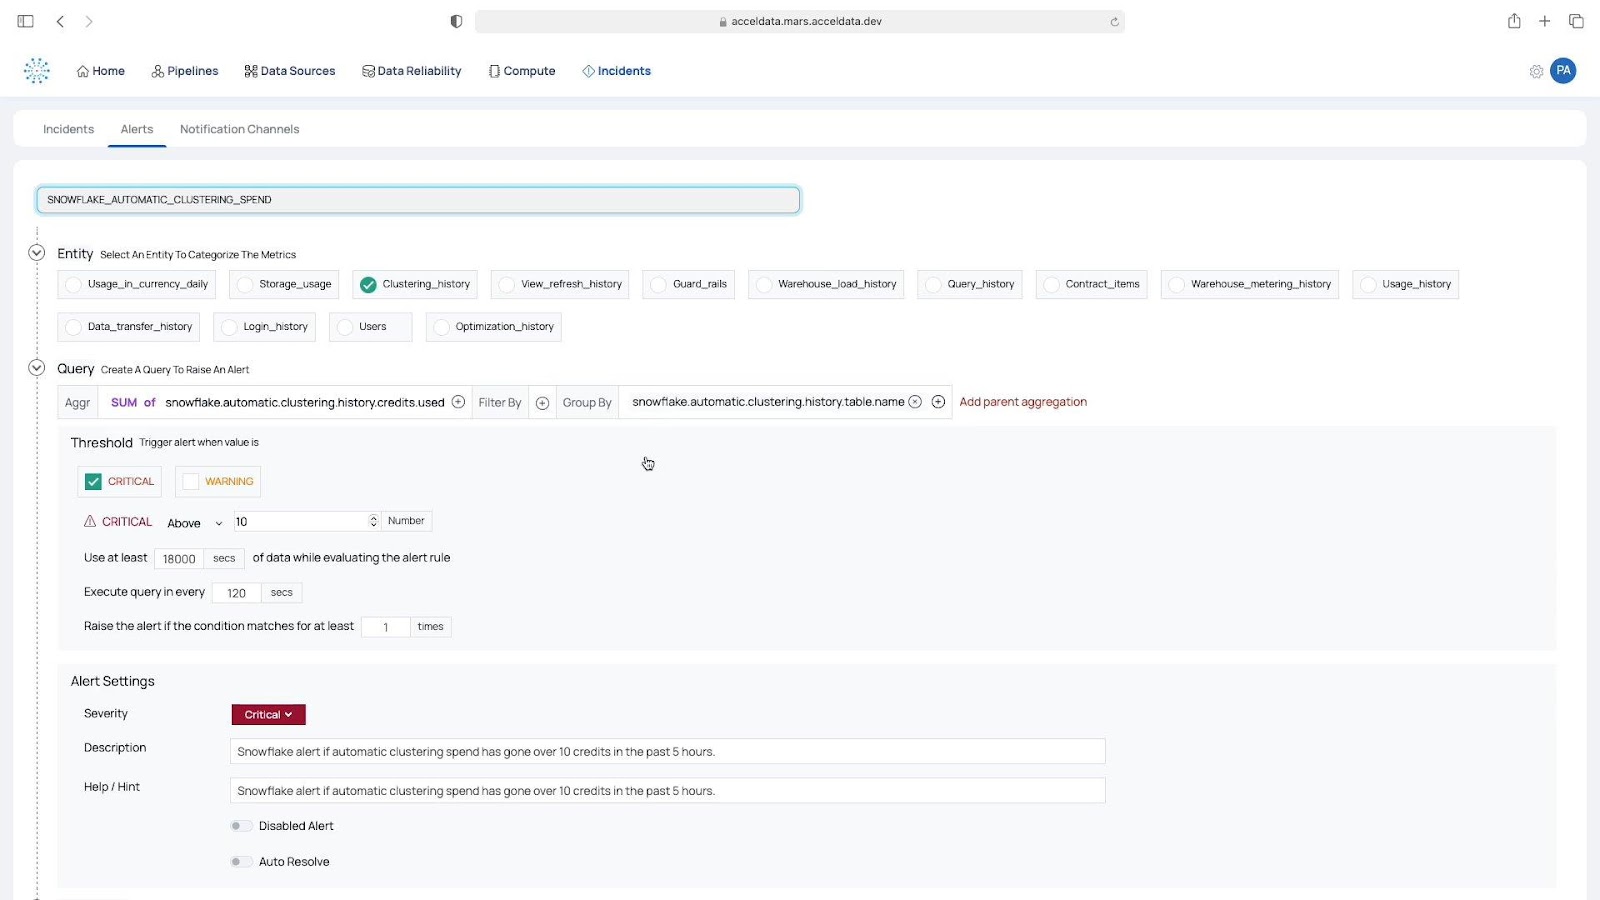Click the Help / Hint text field
Viewport: 1600px width, 900px height.
coord(668,791)
